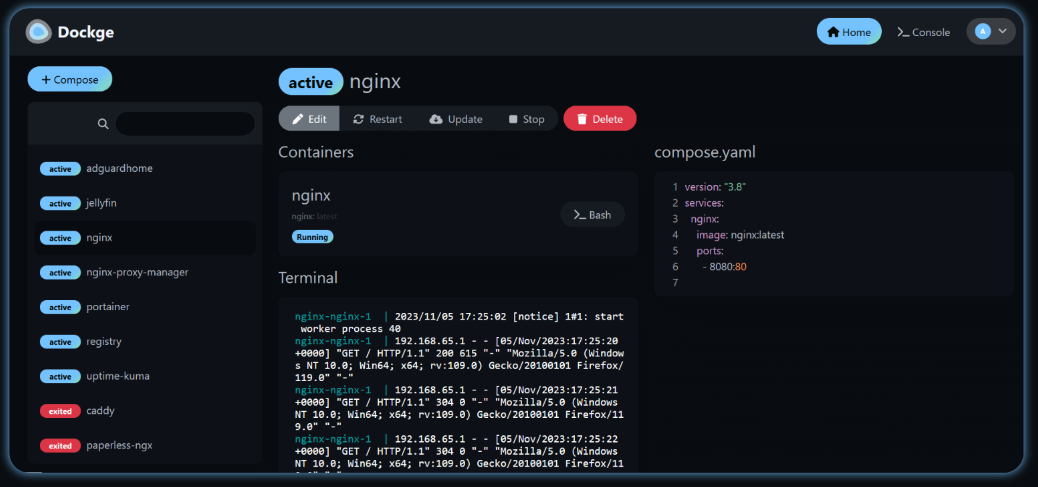Viewport: 1038px width, 487px height.
Task: Click the active badge beside nginx title
Action: 310,82
